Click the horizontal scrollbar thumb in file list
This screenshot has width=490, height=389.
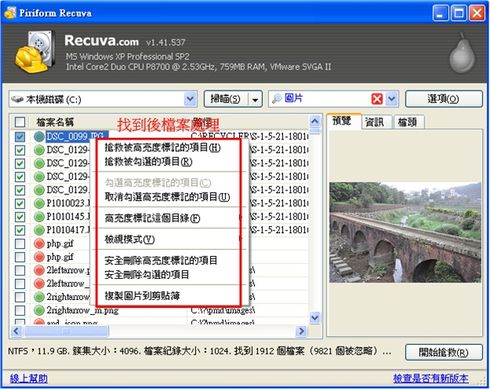(x=67, y=331)
